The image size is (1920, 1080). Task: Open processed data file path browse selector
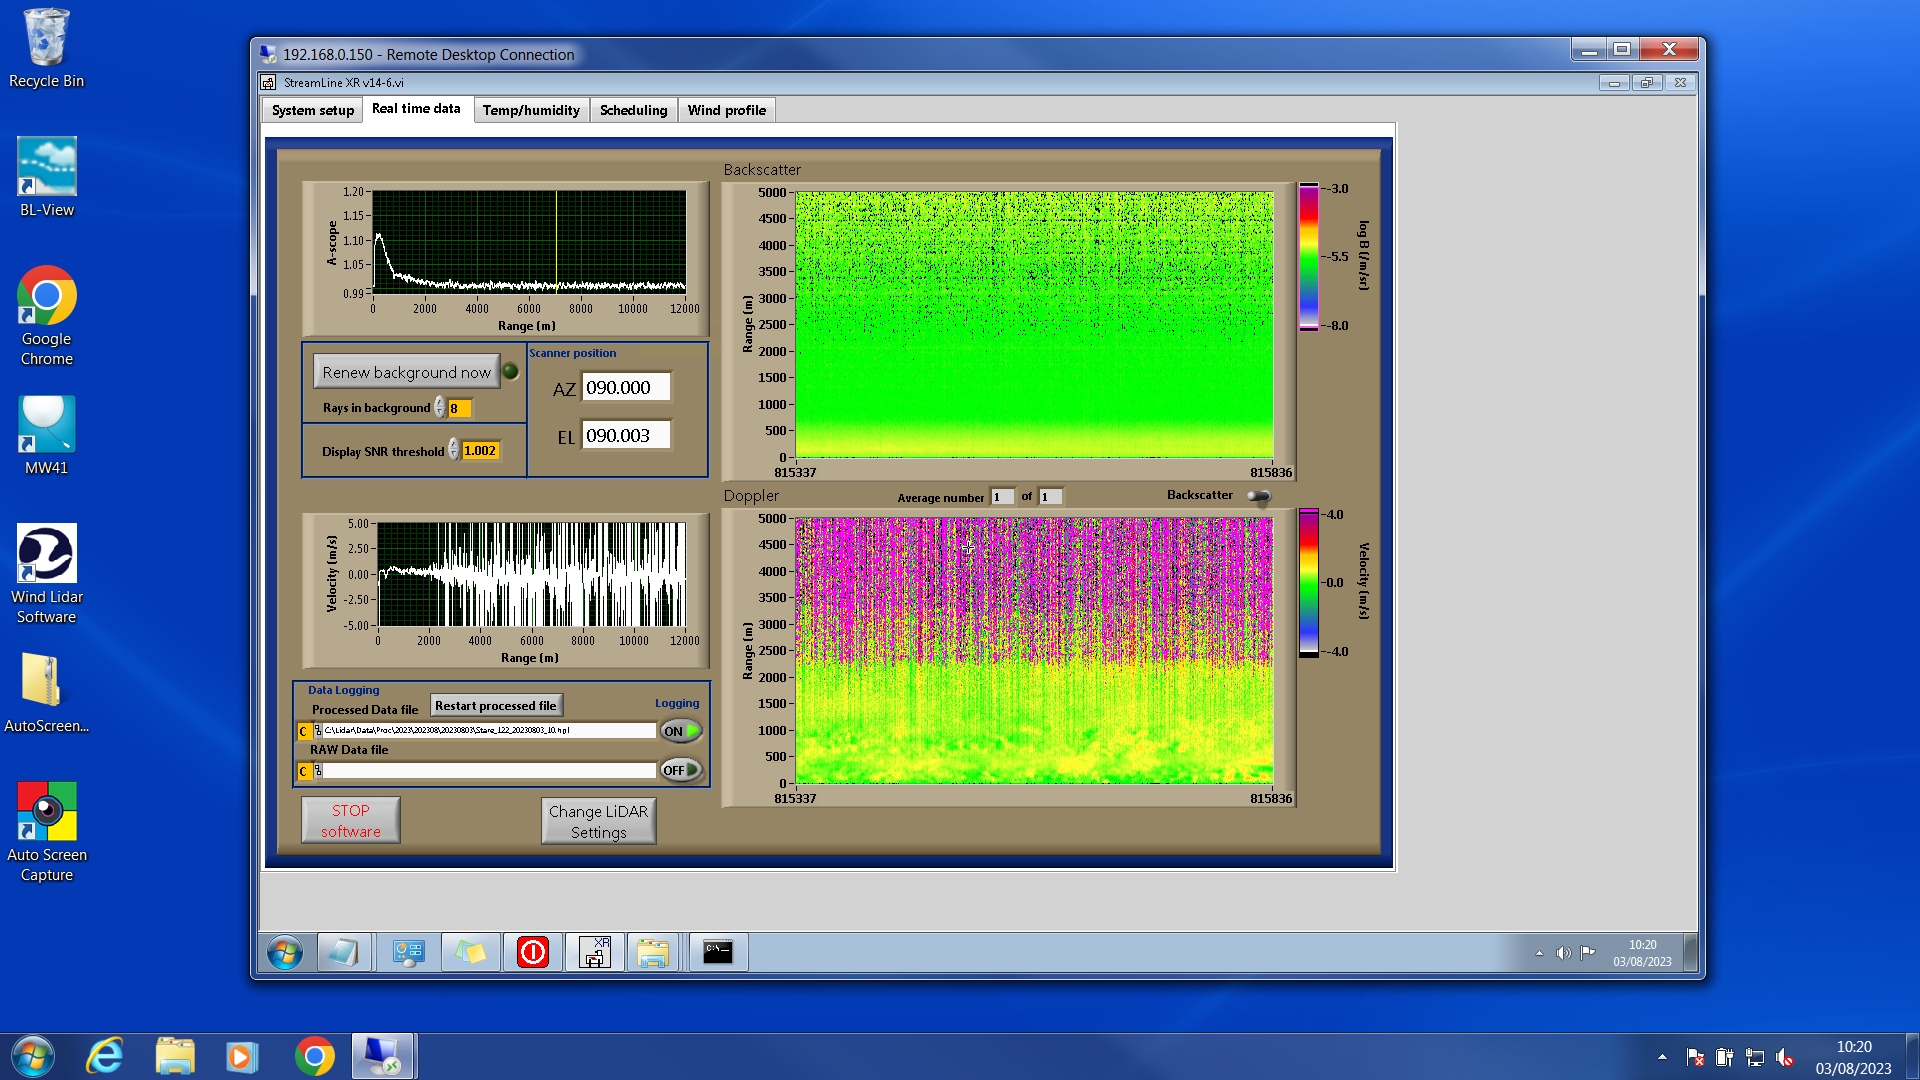coord(318,731)
